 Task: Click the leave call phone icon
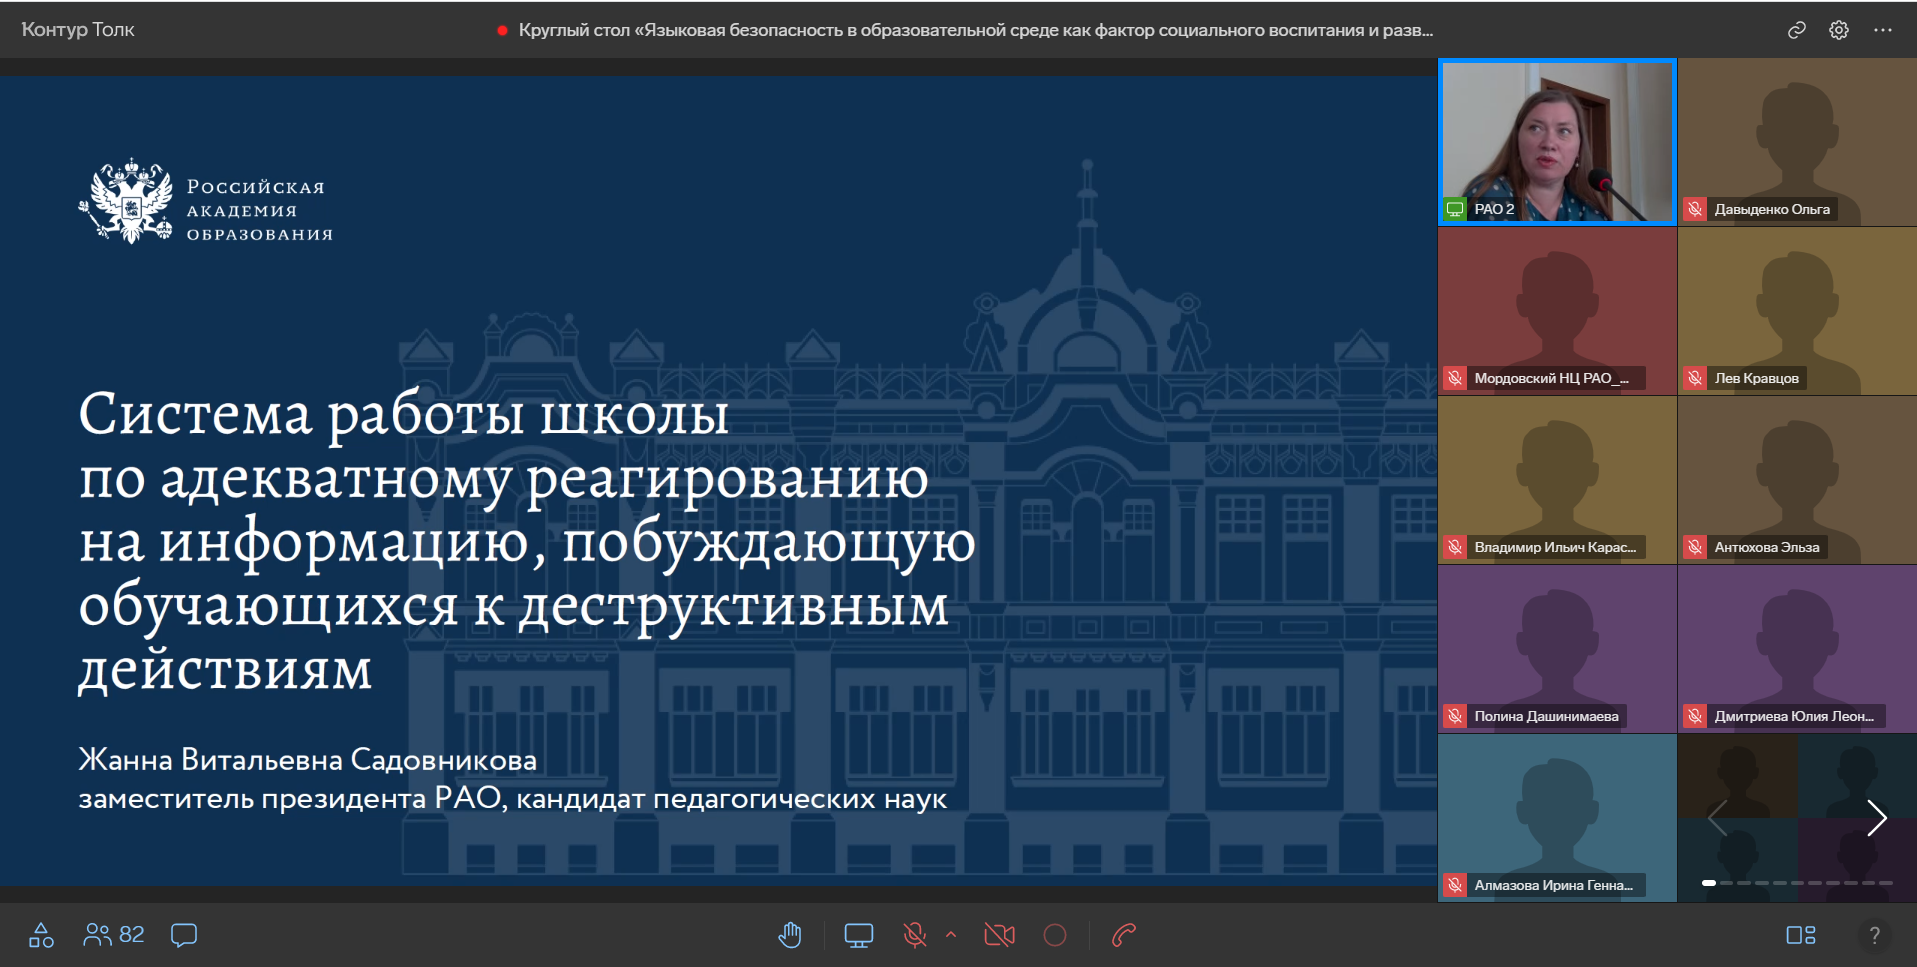click(1124, 935)
